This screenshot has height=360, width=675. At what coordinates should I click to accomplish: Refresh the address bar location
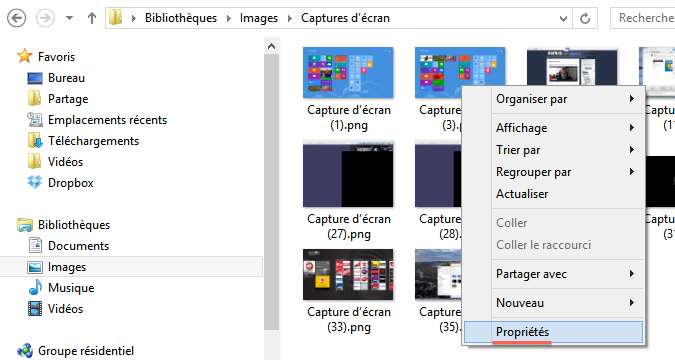[585, 19]
